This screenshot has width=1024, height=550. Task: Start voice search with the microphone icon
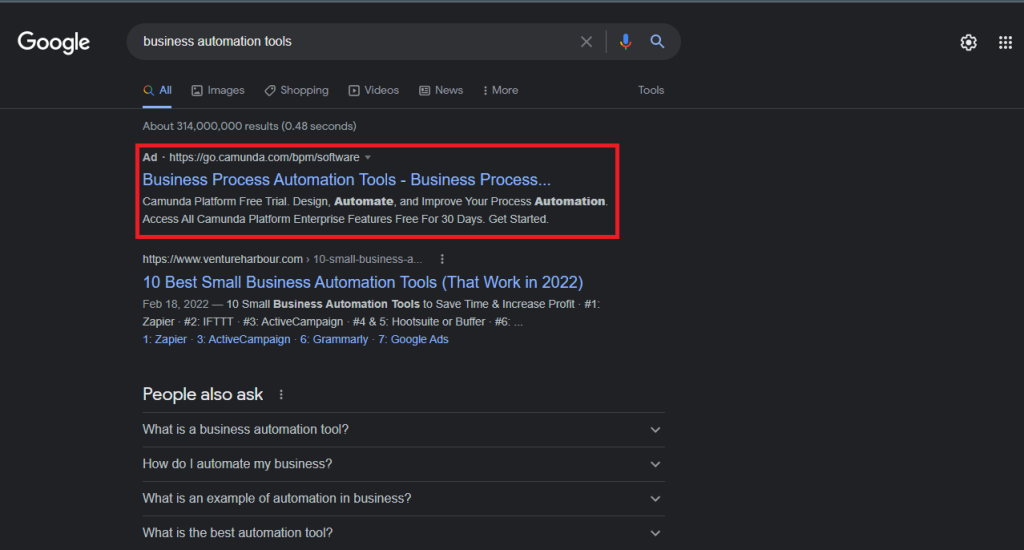[x=626, y=42]
